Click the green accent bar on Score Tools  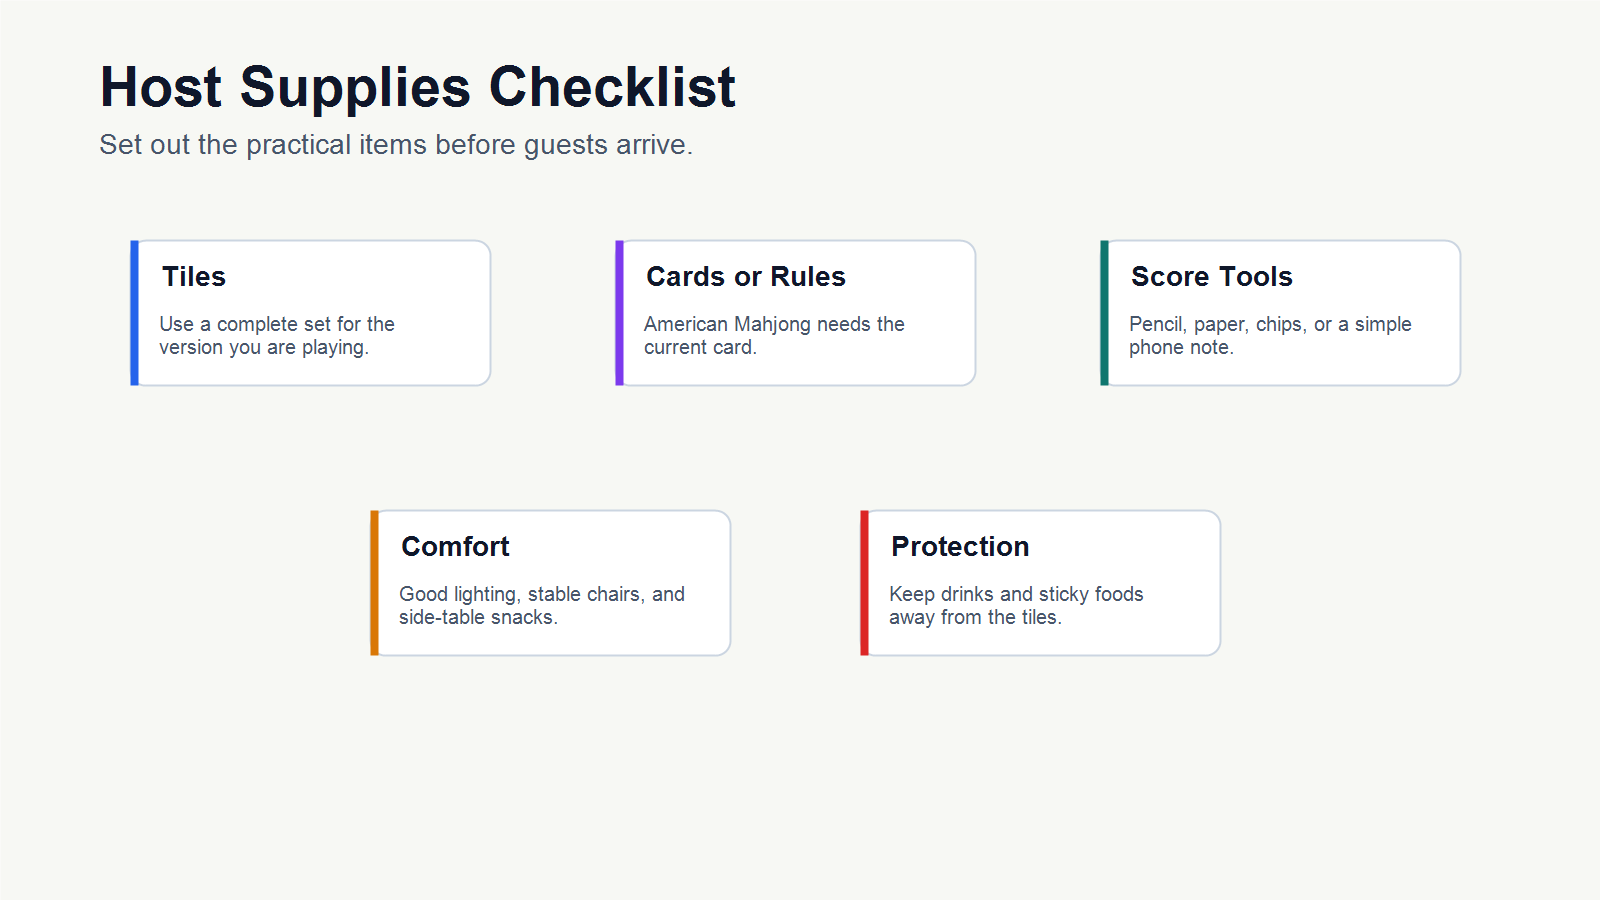coord(1104,313)
